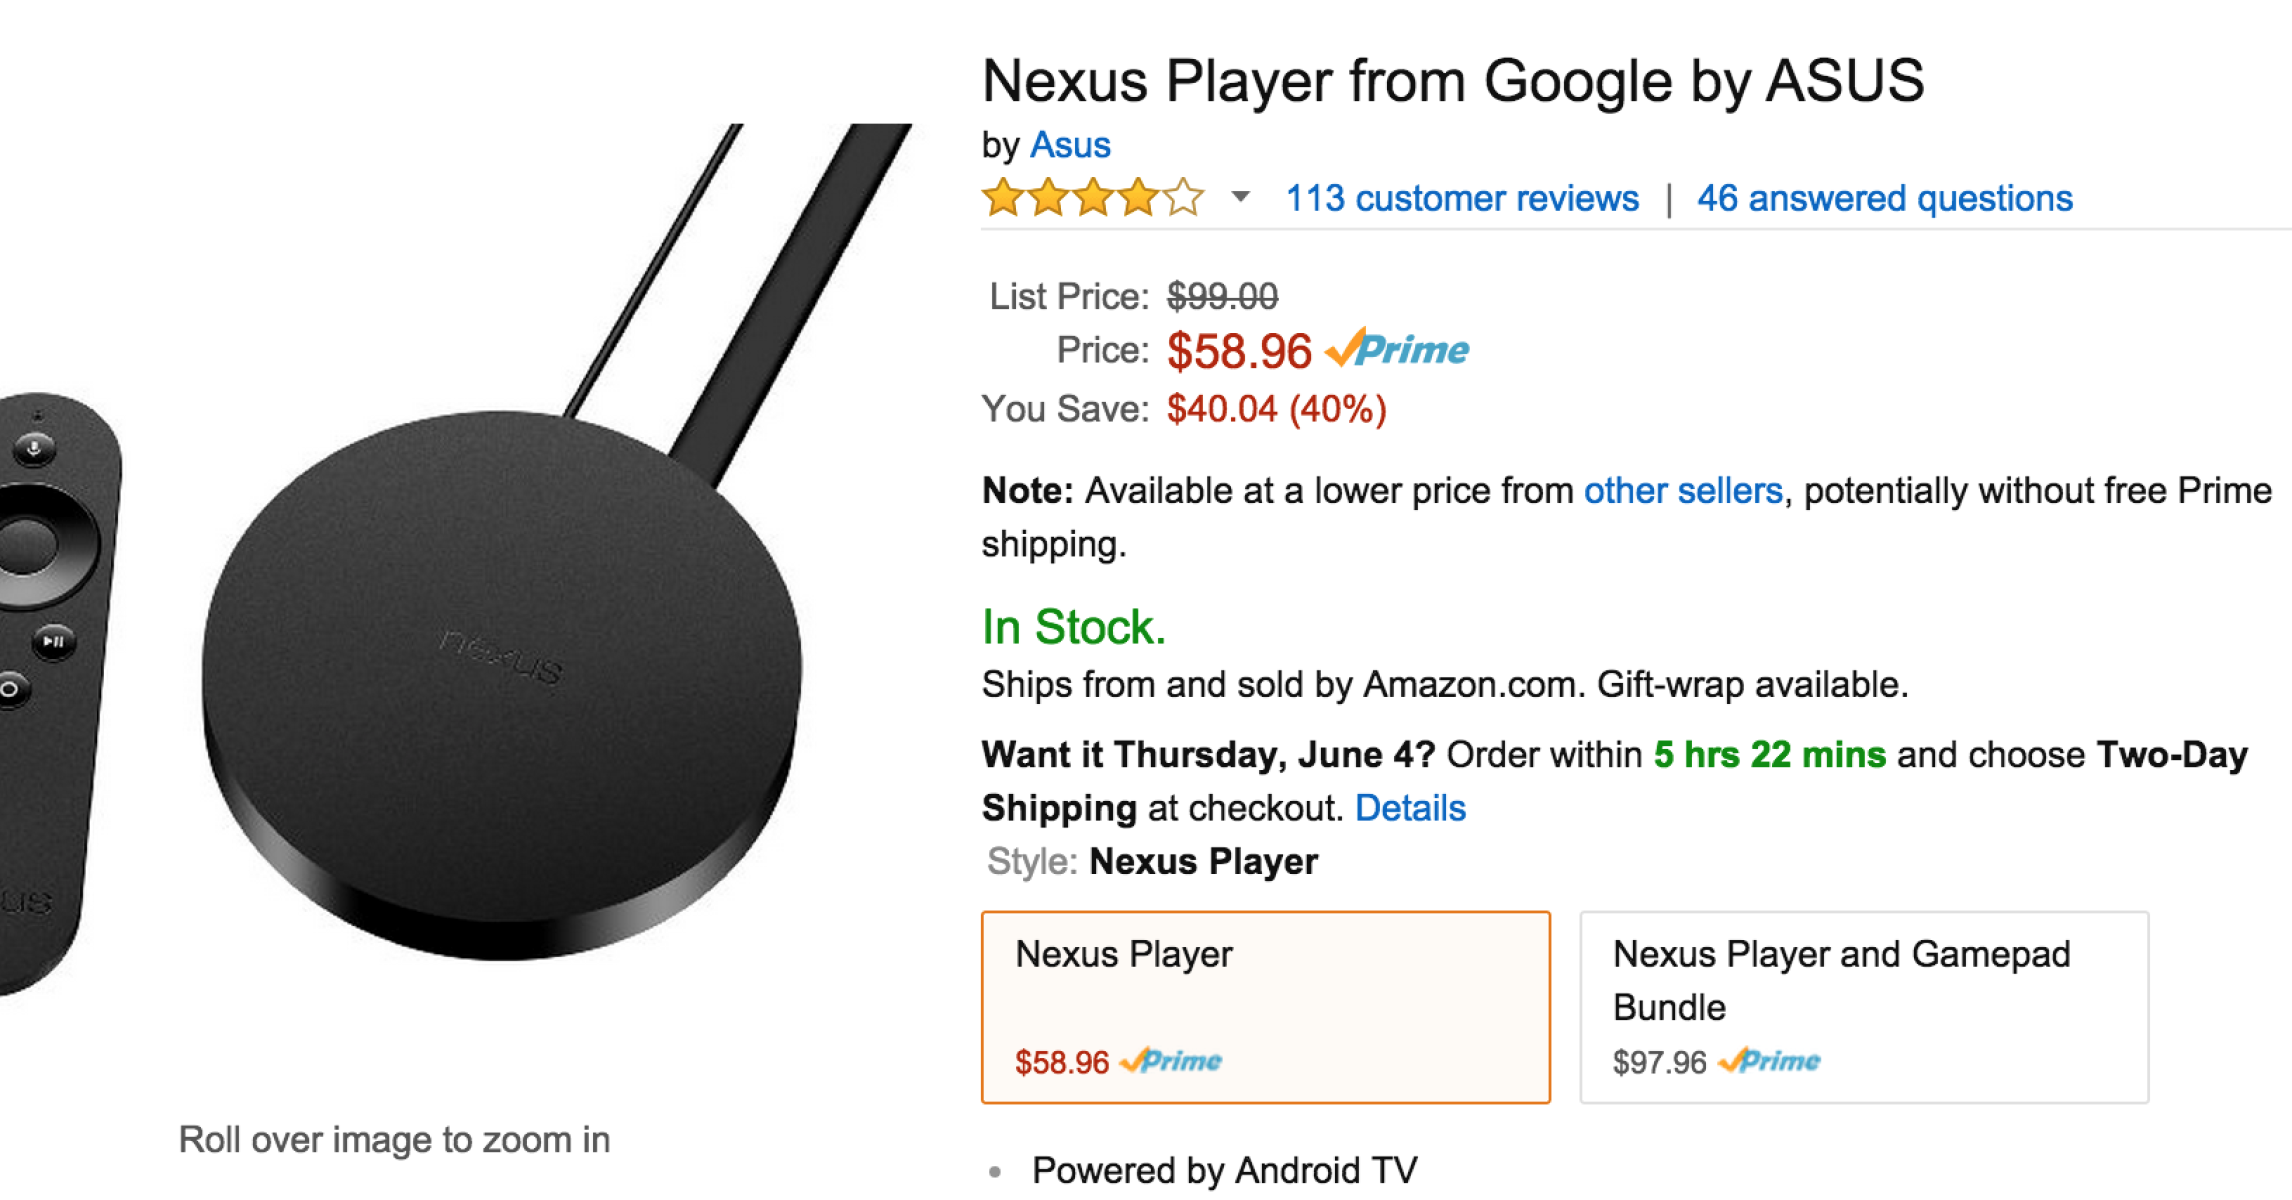Select the Nexus Player and Gamepad Bundle option
Image resolution: width=2292 pixels, height=1200 pixels.
tap(1863, 1006)
